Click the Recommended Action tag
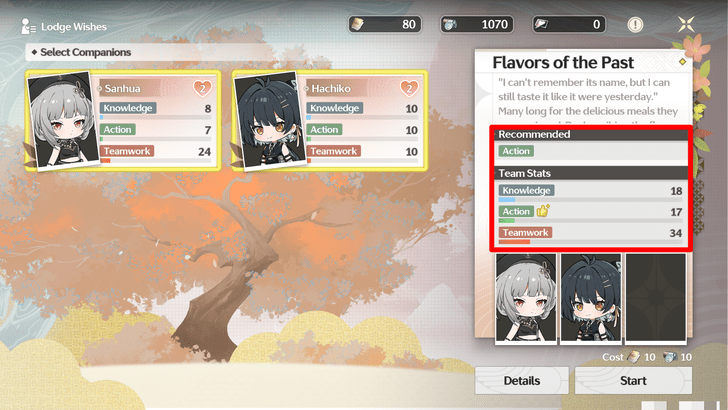This screenshot has height=410, width=728. click(516, 151)
